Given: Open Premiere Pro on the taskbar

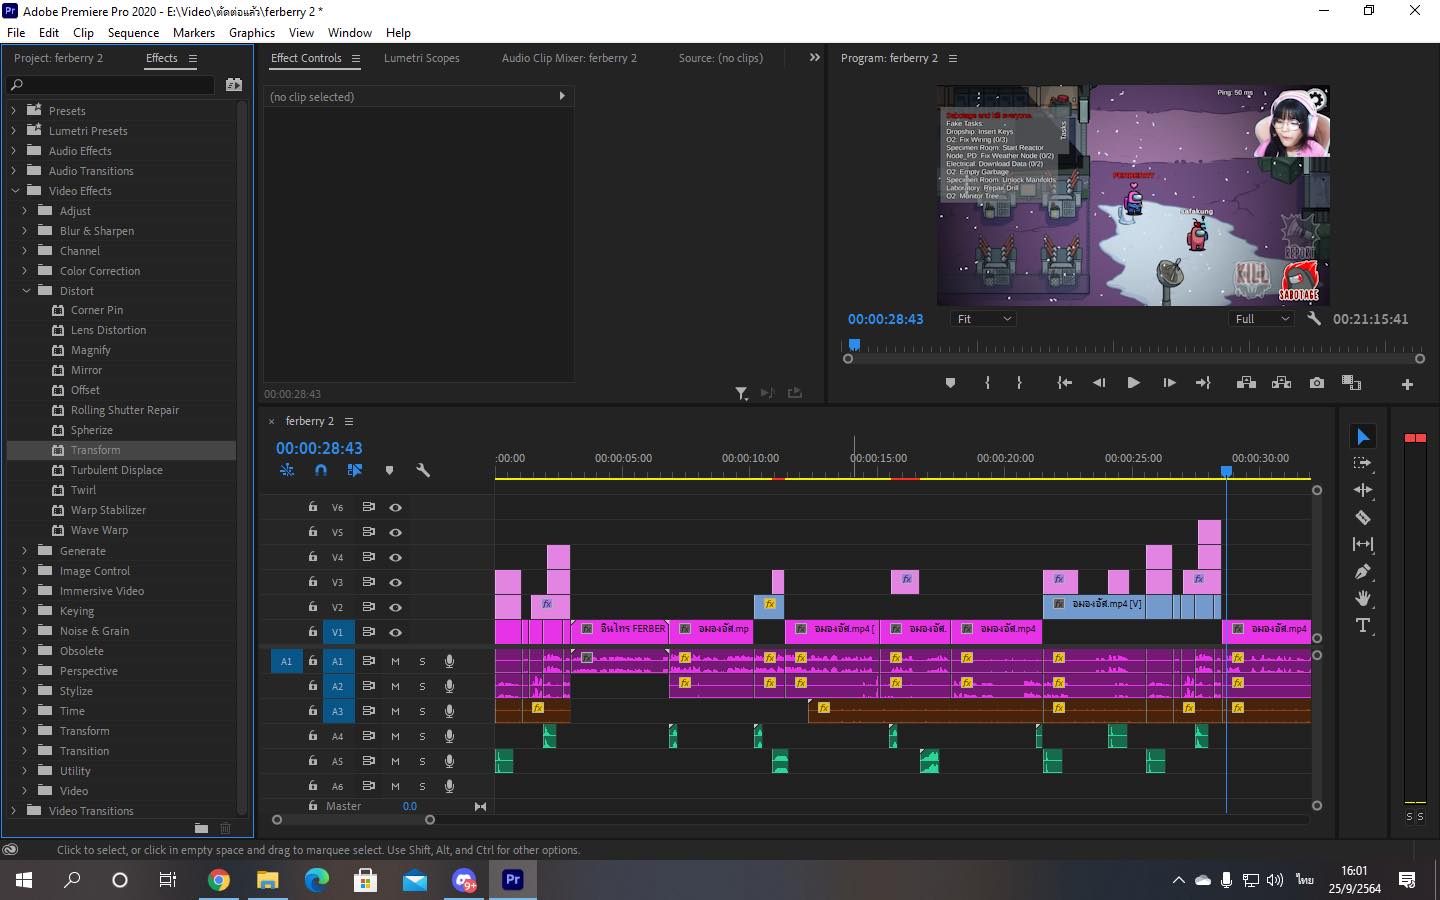Looking at the screenshot, I should point(512,880).
